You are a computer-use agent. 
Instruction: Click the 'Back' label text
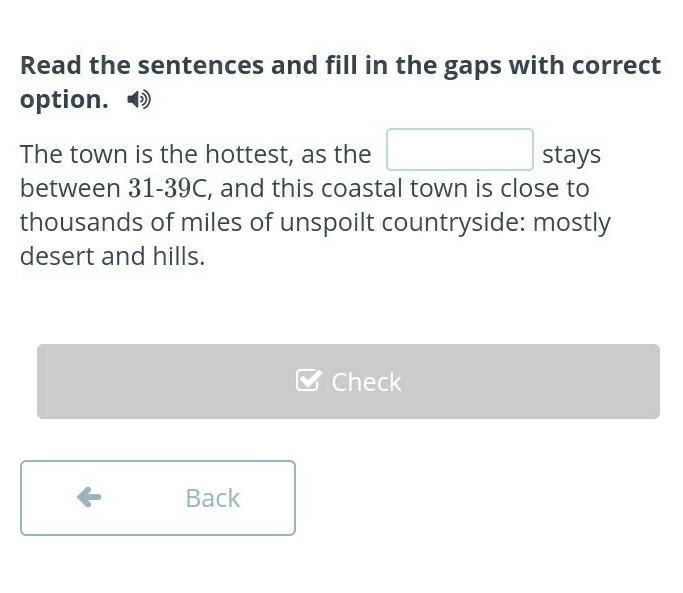tap(212, 497)
